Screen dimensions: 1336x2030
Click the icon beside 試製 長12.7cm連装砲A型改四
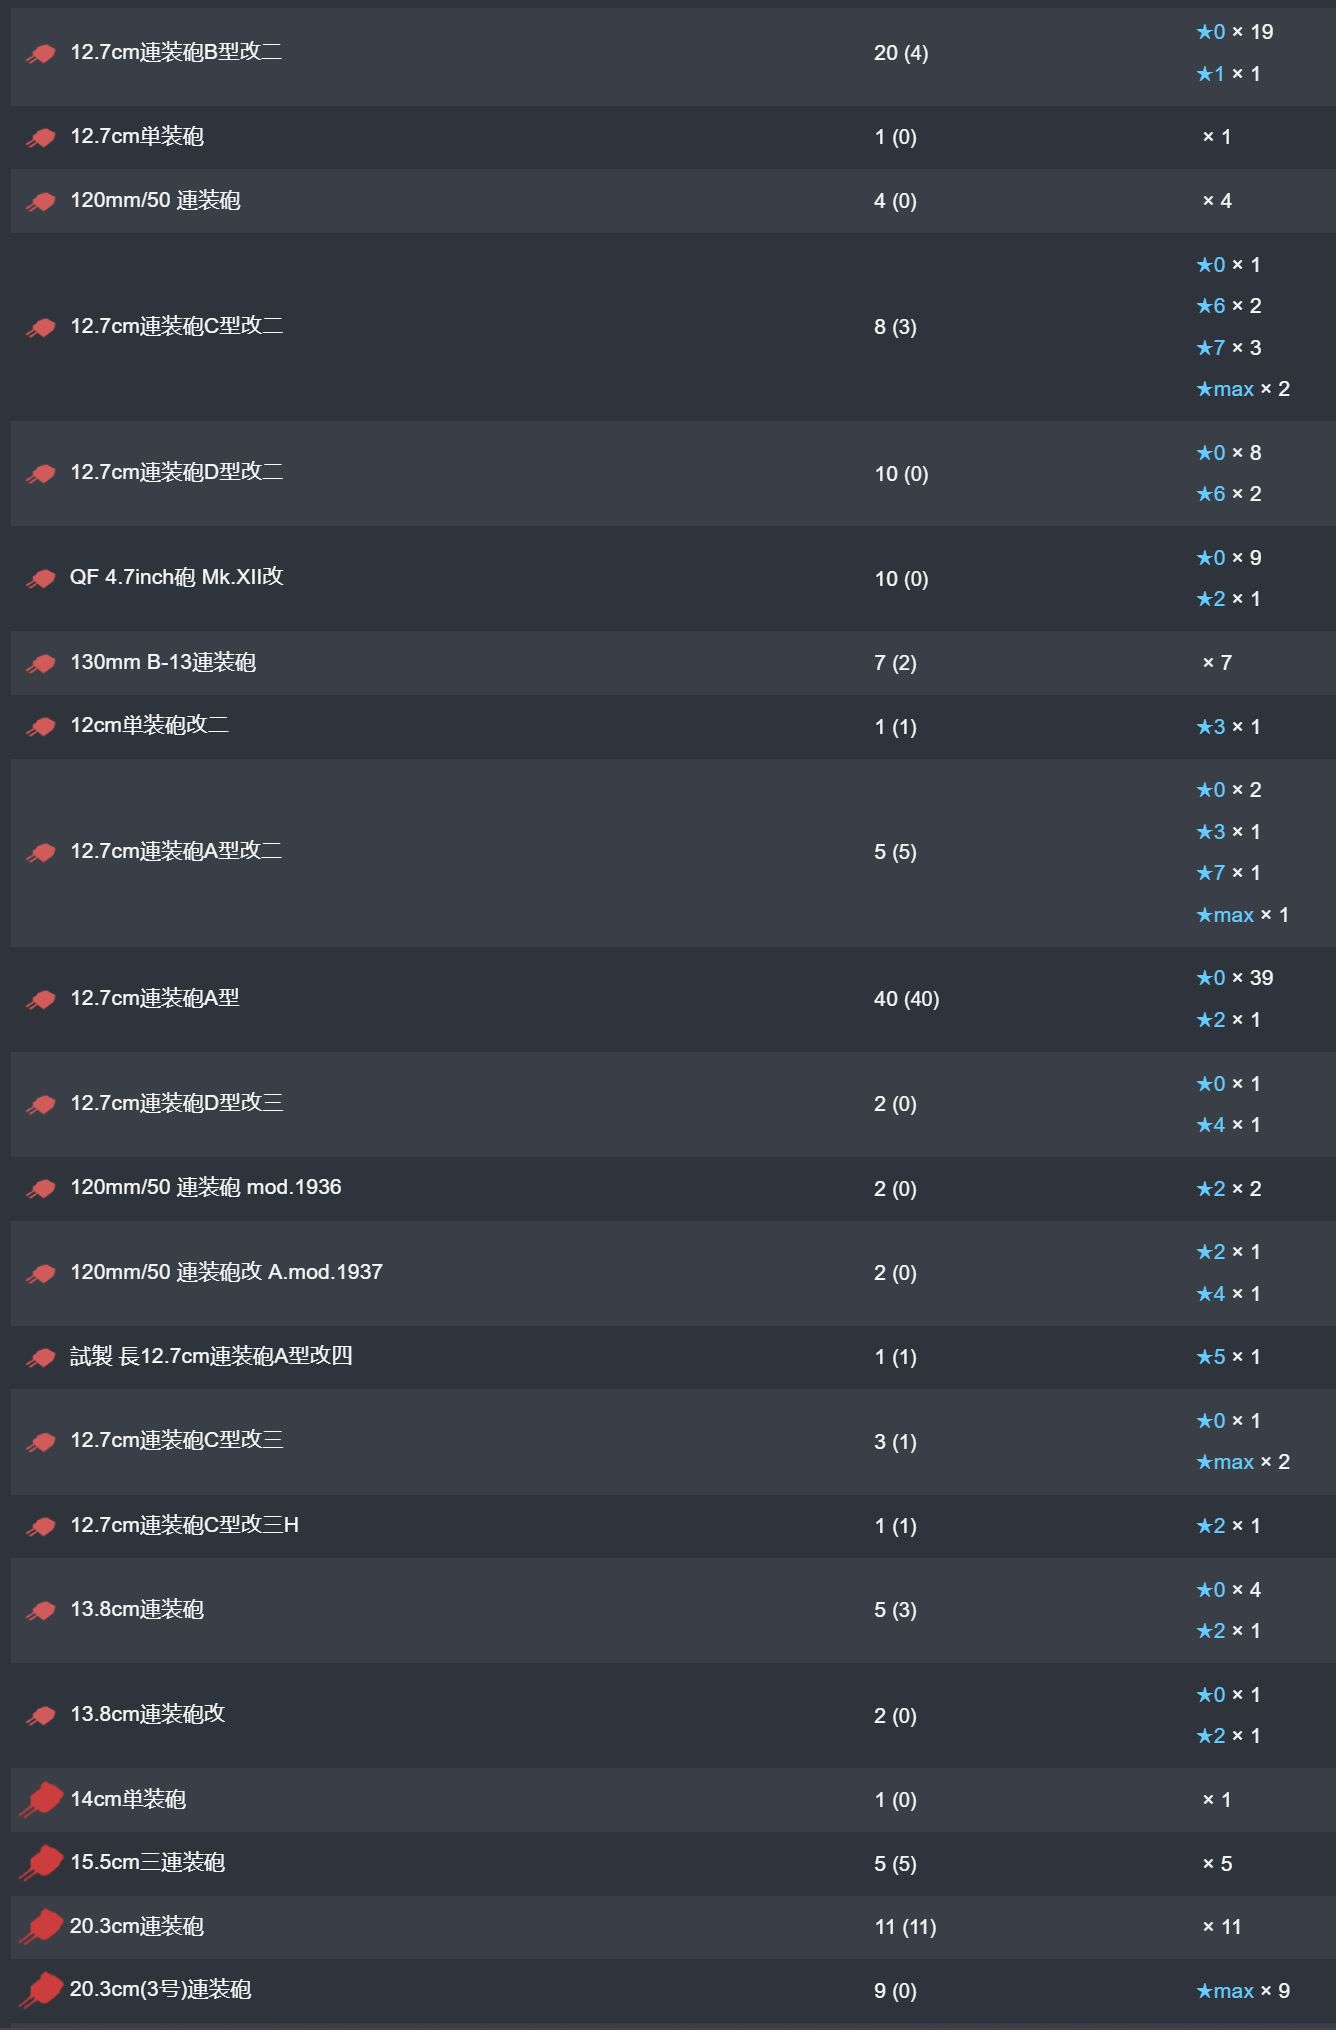click(x=41, y=1358)
